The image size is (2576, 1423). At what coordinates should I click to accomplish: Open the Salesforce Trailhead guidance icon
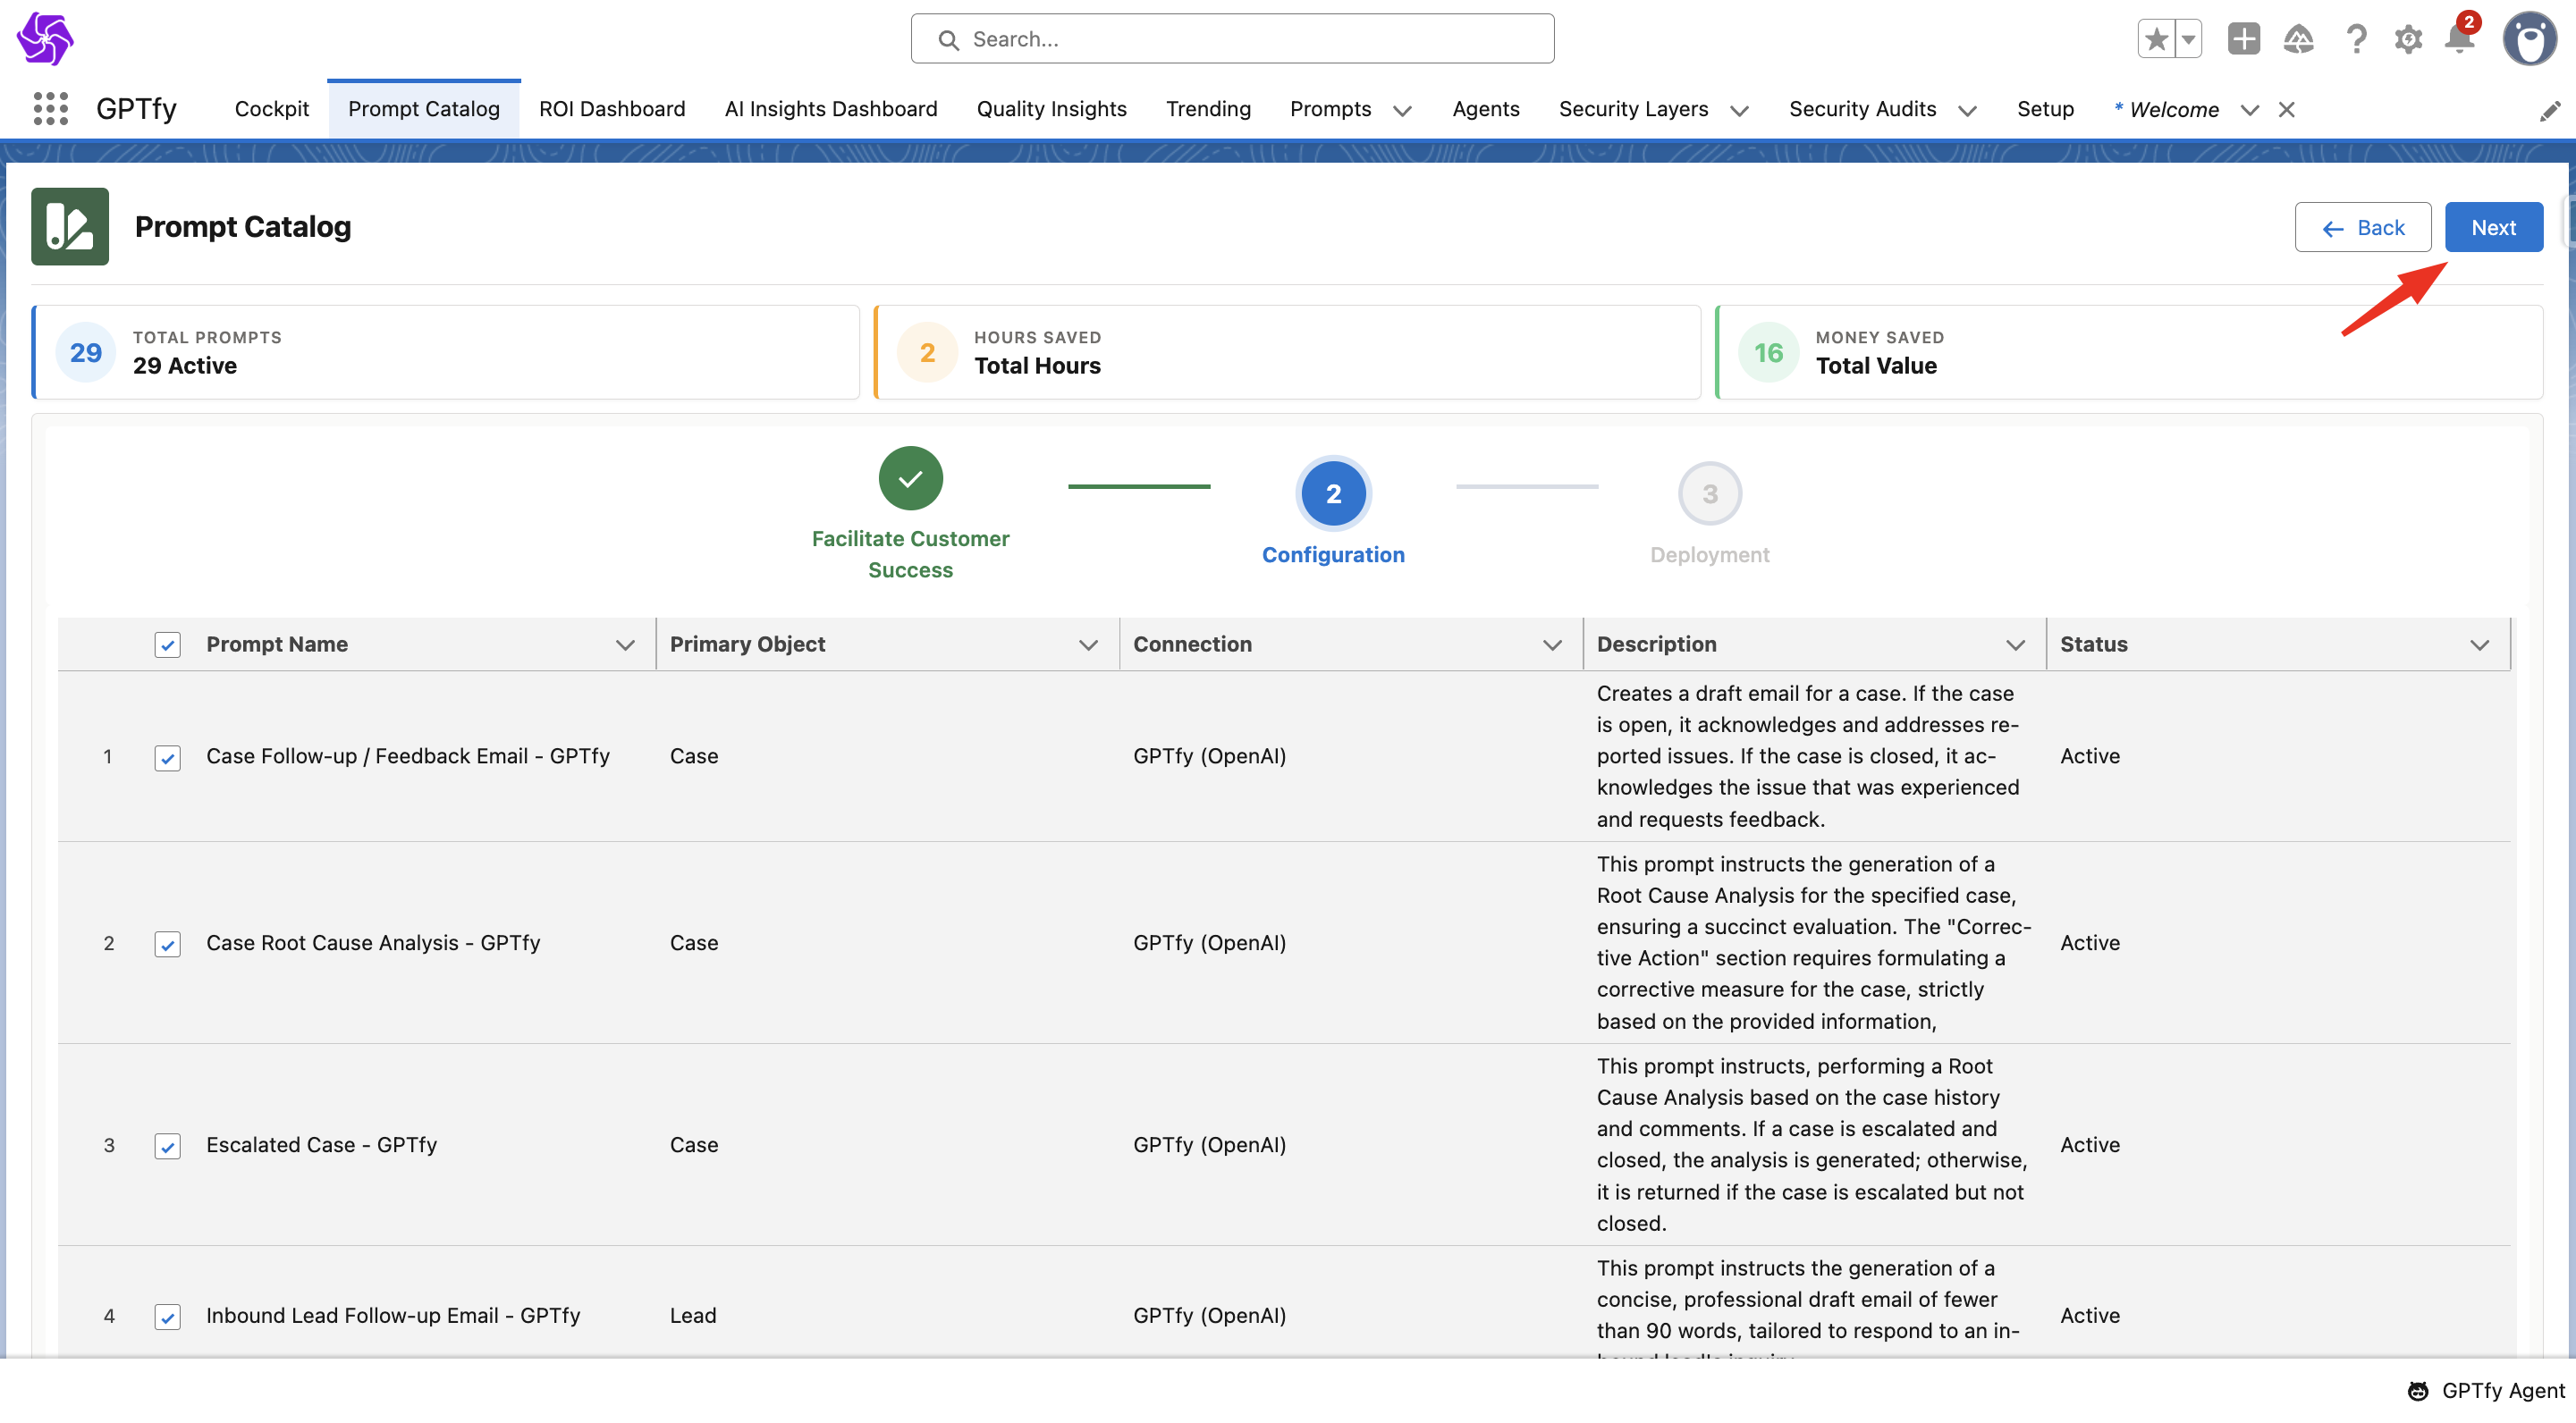click(2298, 39)
